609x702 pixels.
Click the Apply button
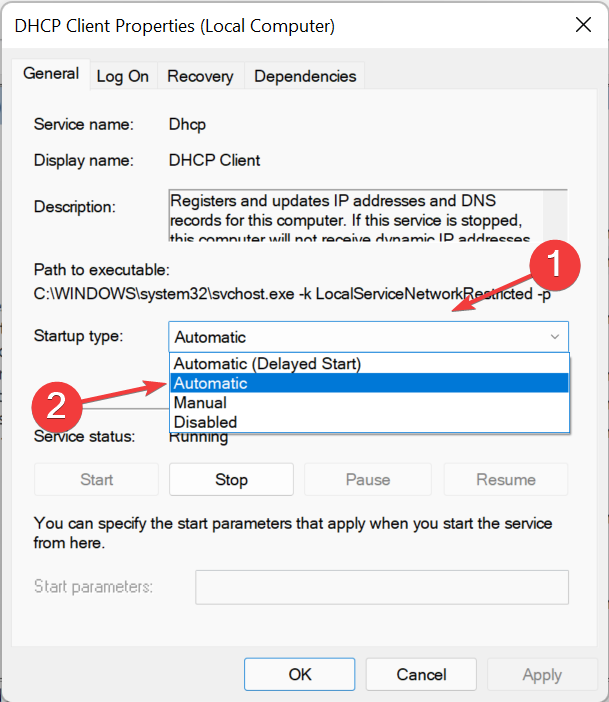pos(542,675)
